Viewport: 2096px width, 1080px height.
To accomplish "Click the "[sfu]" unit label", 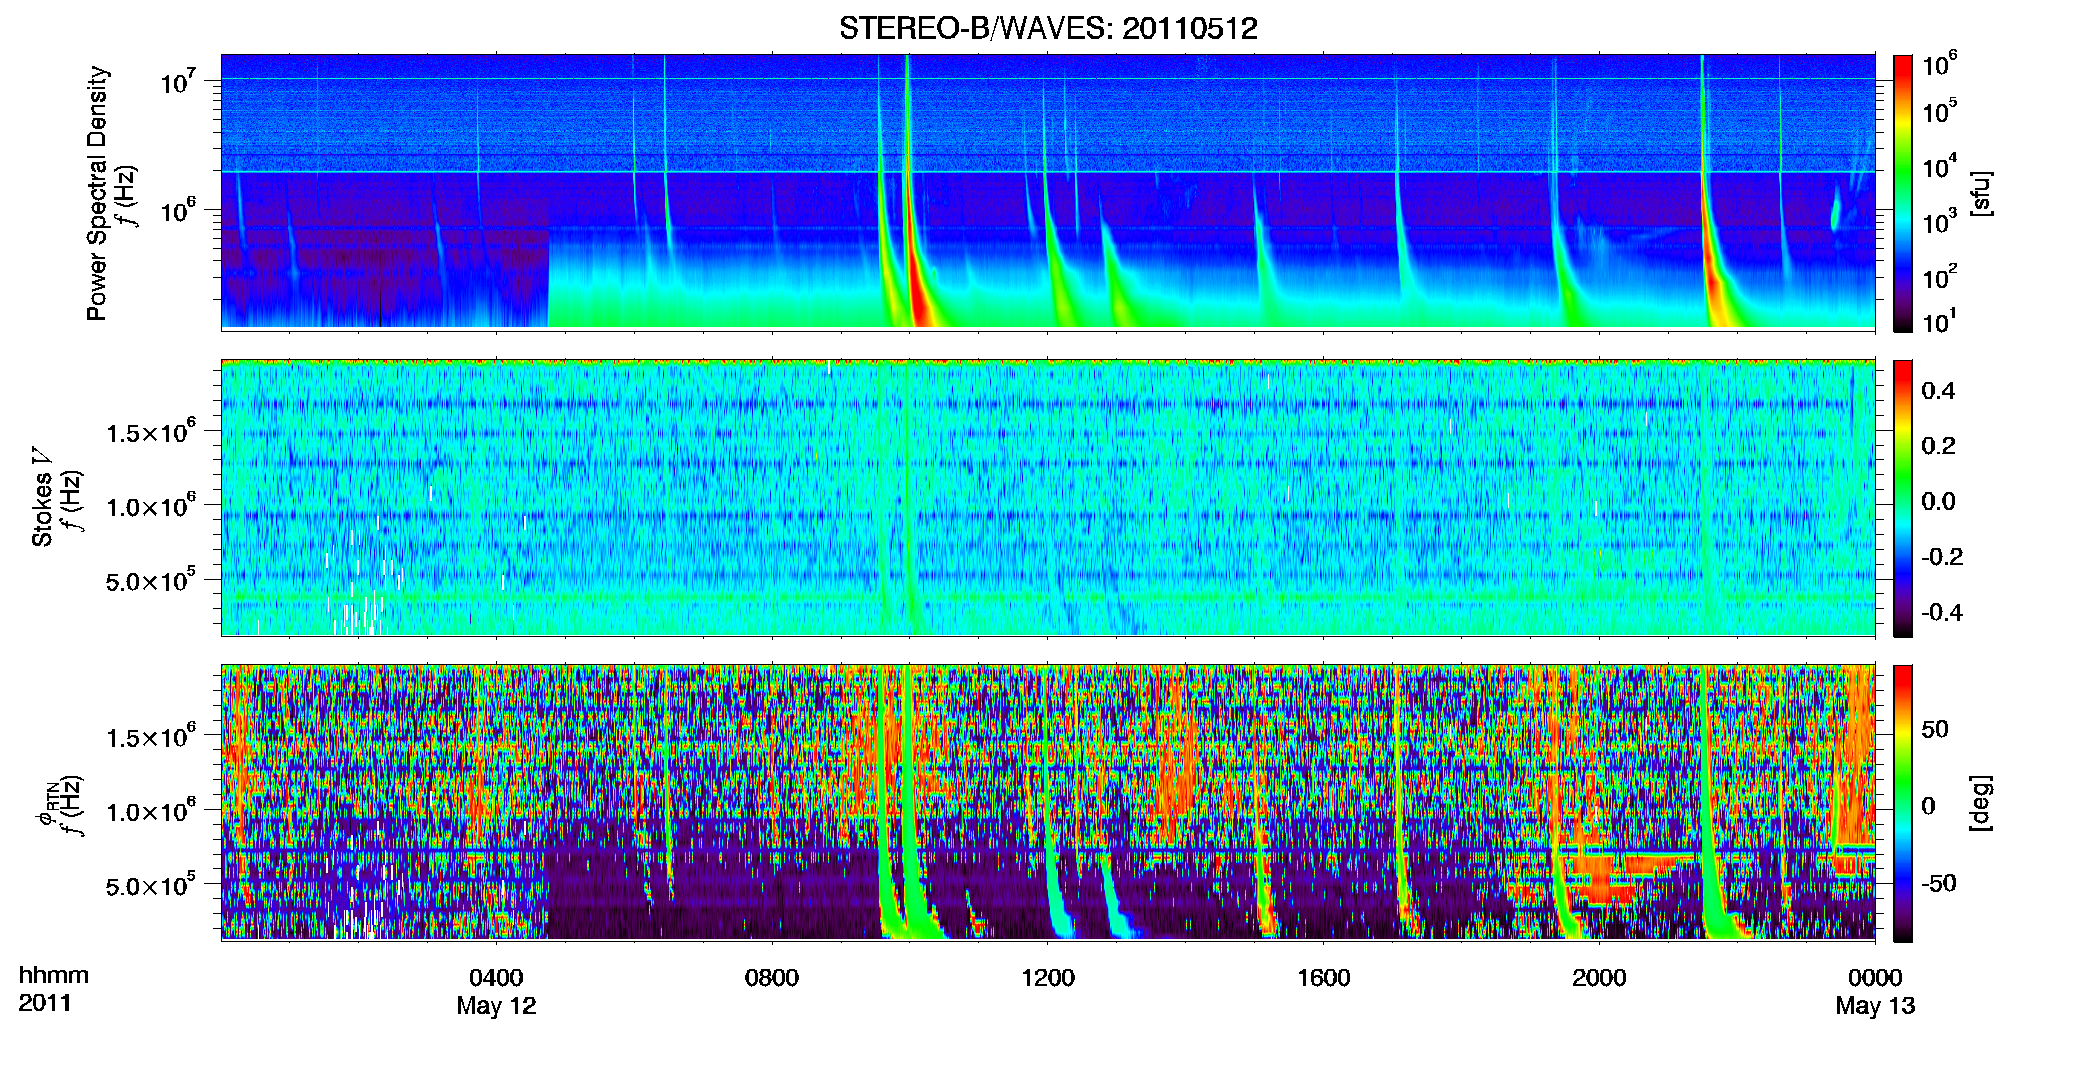I will [1980, 193].
